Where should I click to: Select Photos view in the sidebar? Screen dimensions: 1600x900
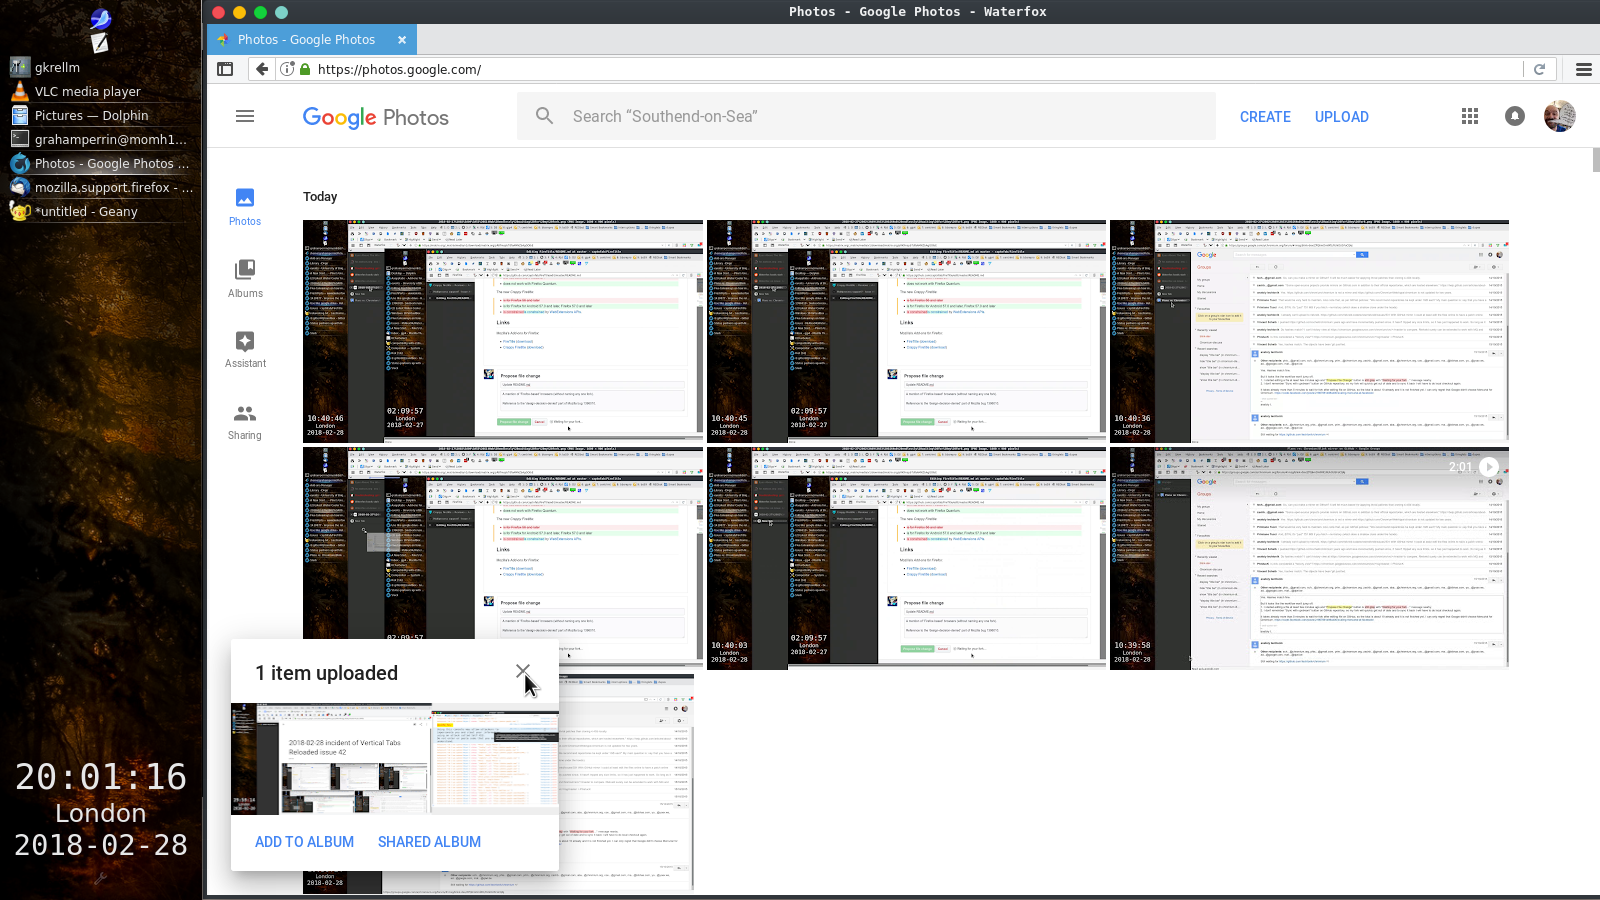click(245, 207)
